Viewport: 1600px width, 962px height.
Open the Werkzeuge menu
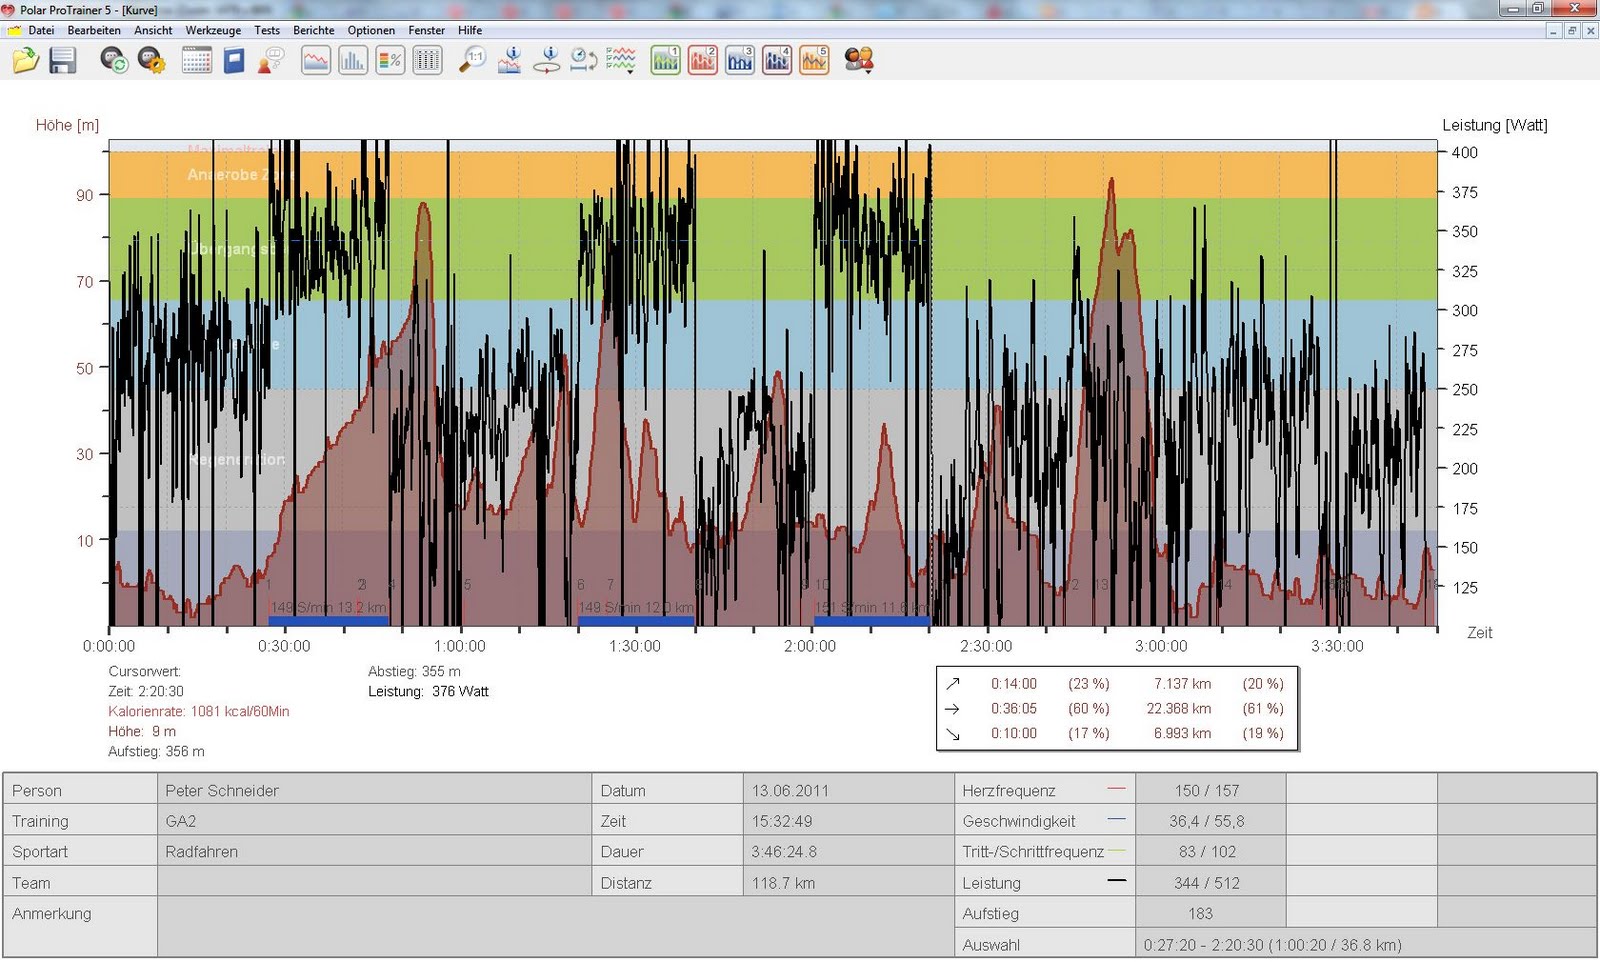click(x=213, y=31)
